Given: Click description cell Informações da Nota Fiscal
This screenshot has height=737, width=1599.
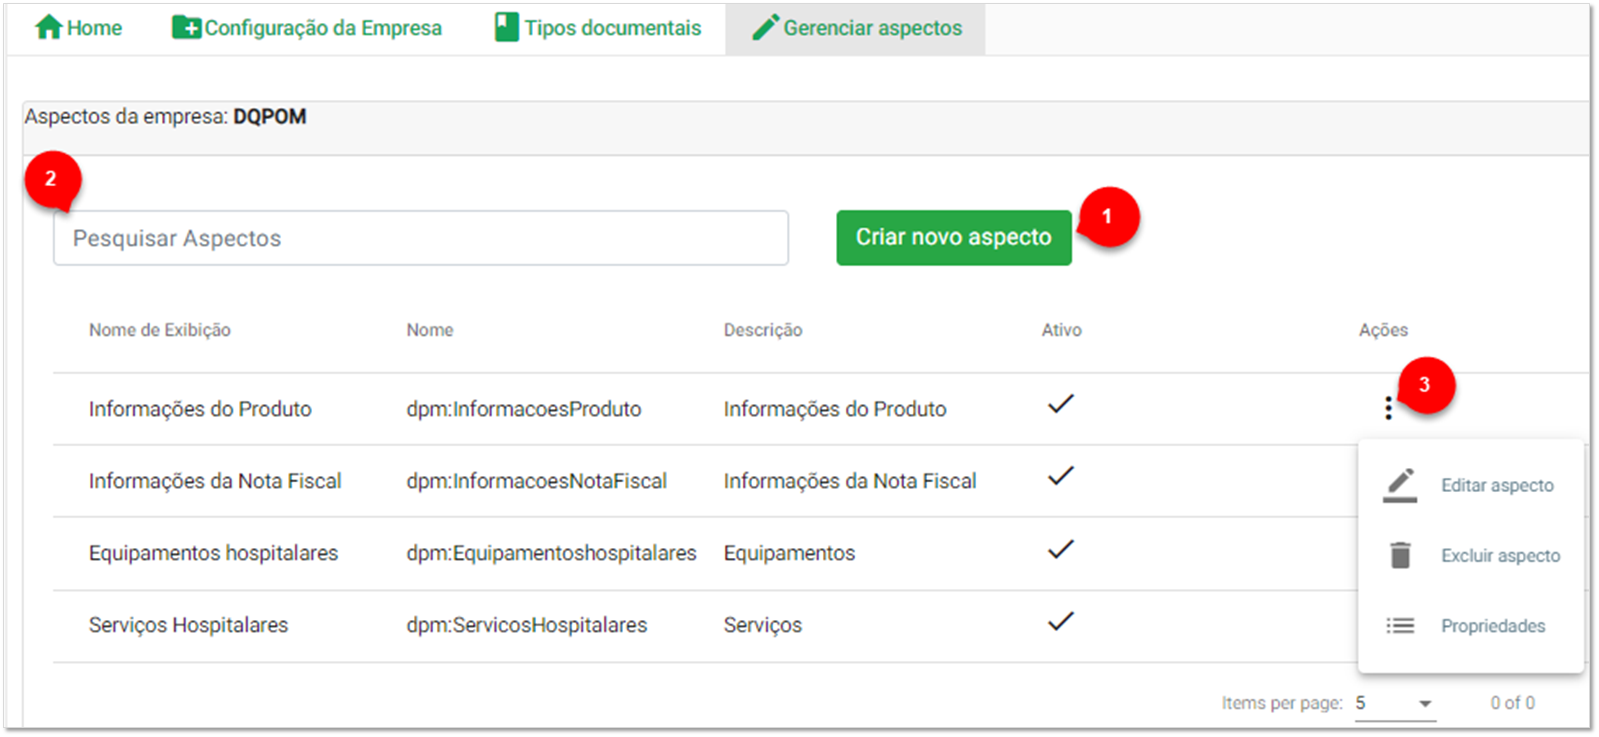Looking at the screenshot, I should click(x=850, y=481).
